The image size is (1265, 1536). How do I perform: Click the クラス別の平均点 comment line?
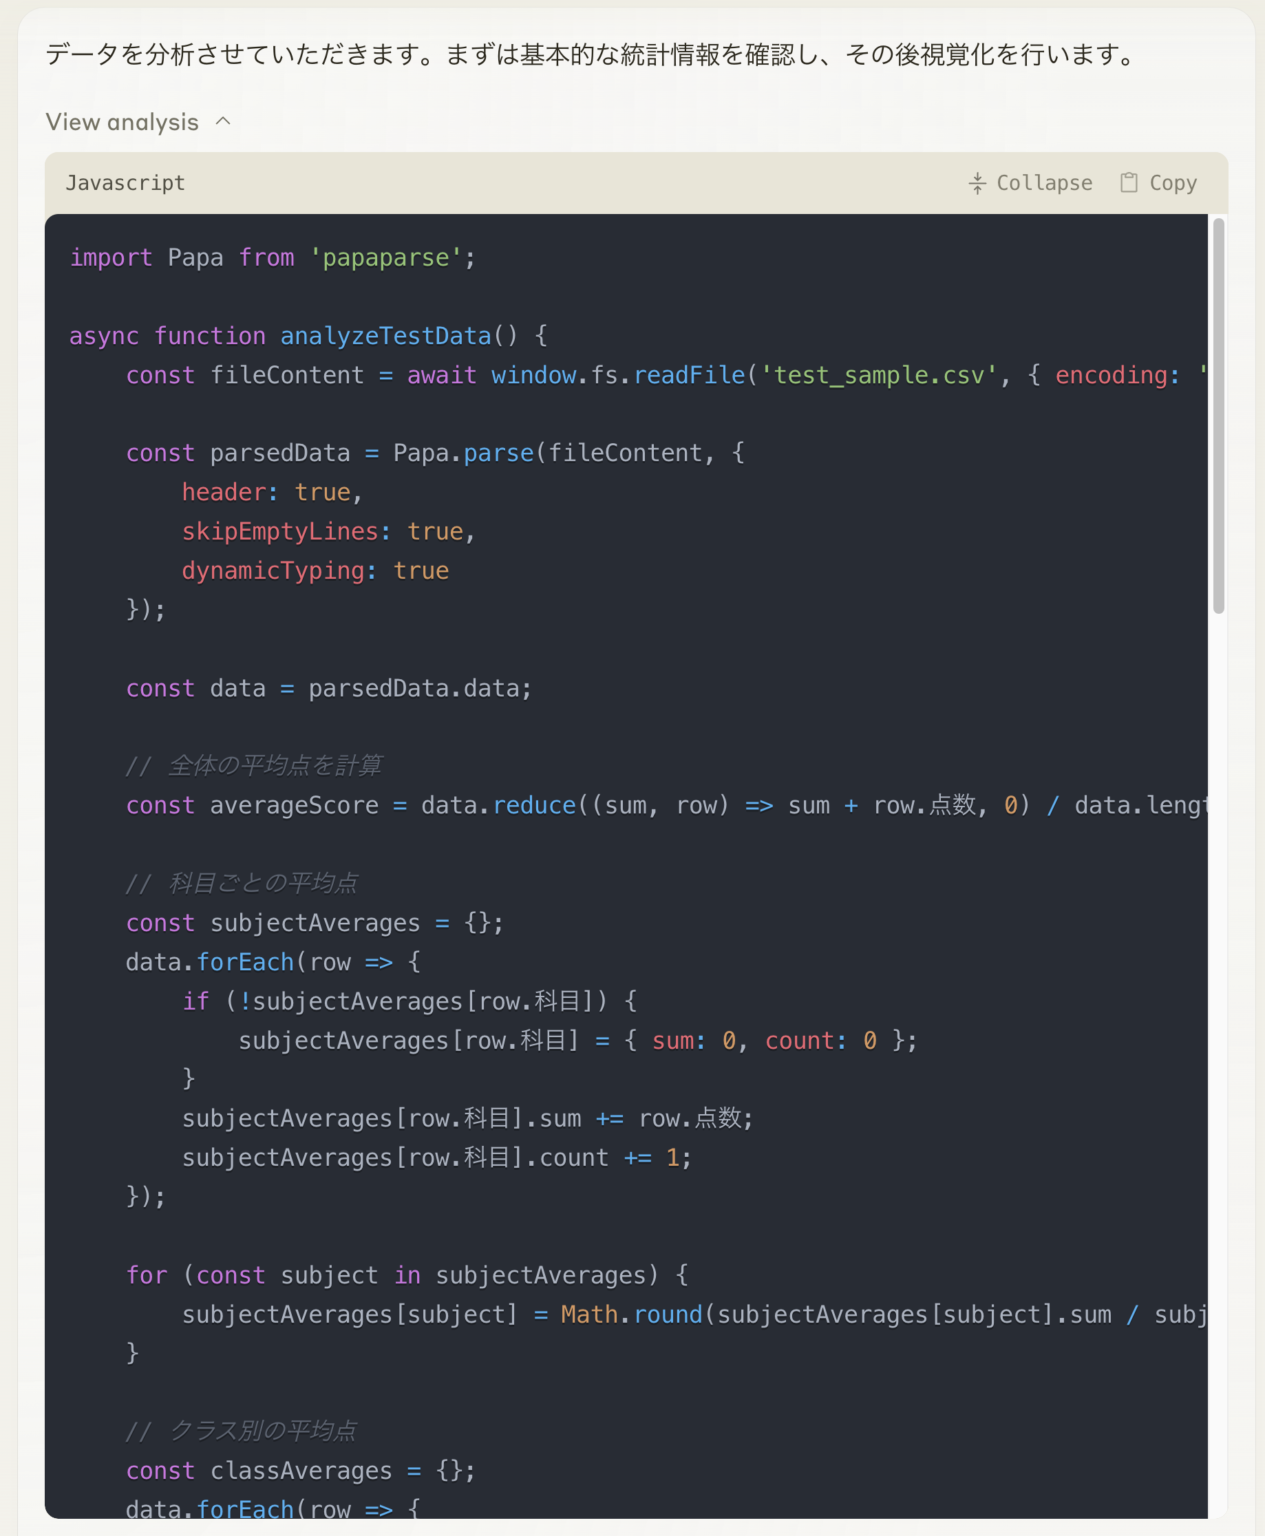261,1431
